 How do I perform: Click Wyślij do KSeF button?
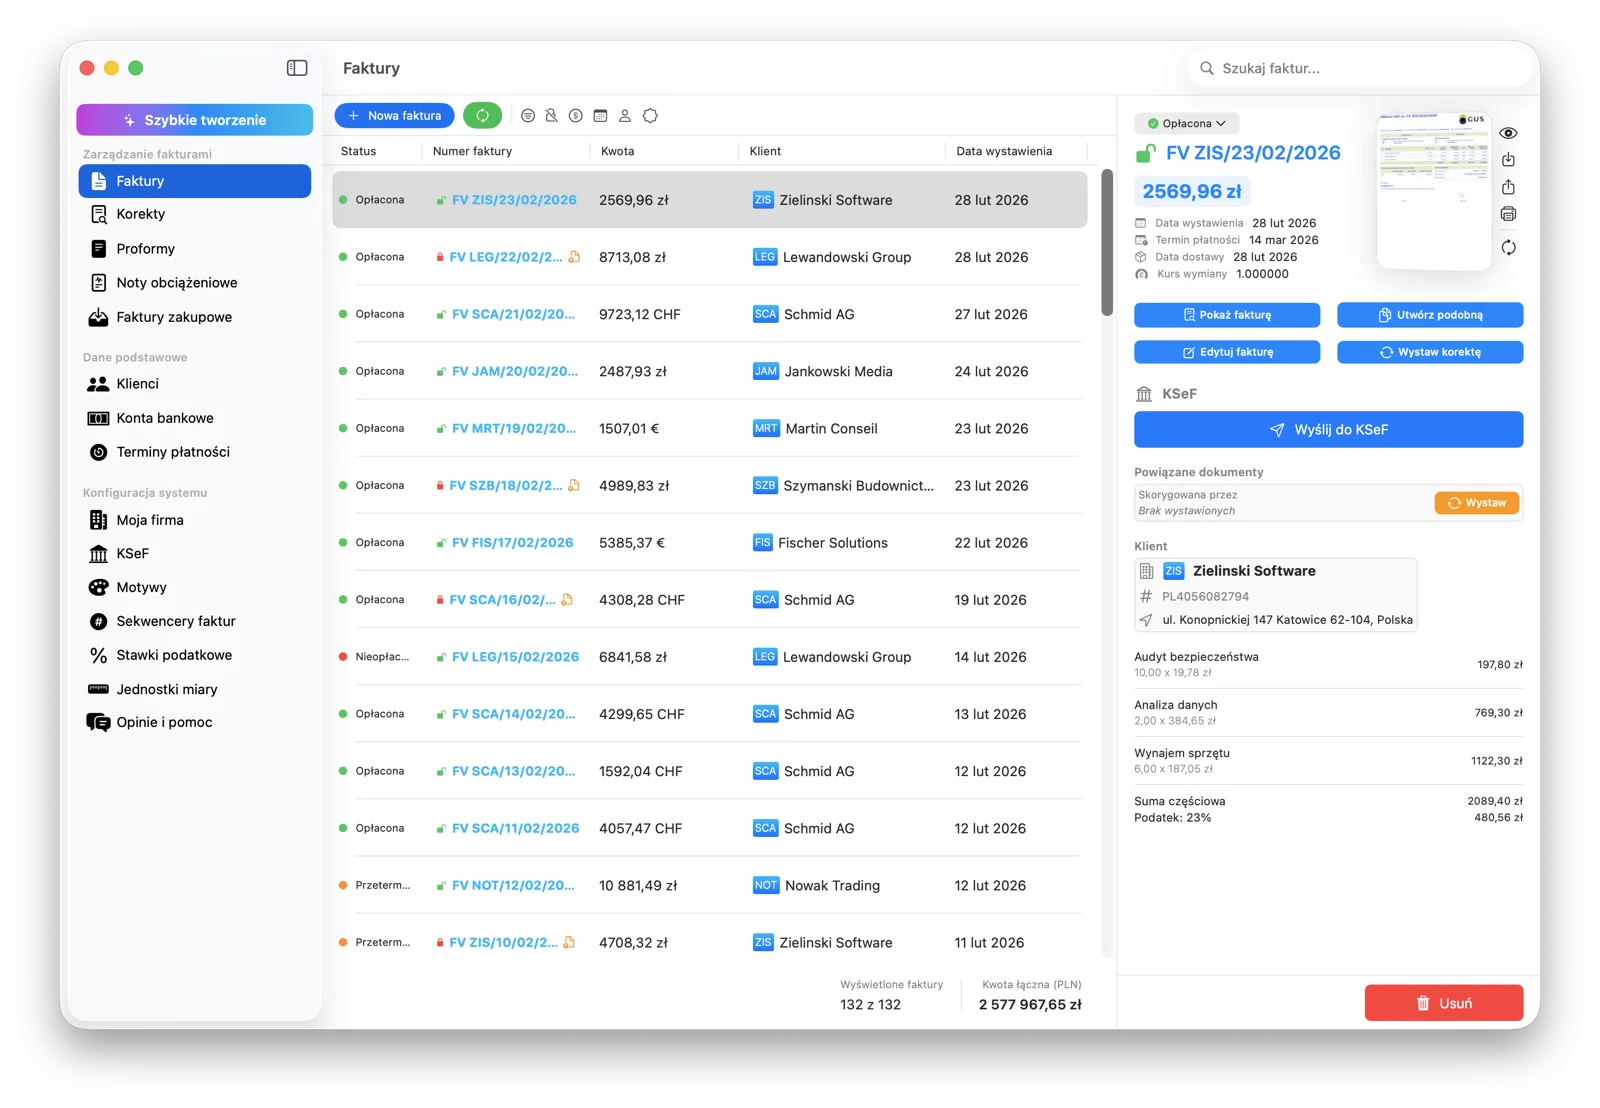(x=1328, y=429)
